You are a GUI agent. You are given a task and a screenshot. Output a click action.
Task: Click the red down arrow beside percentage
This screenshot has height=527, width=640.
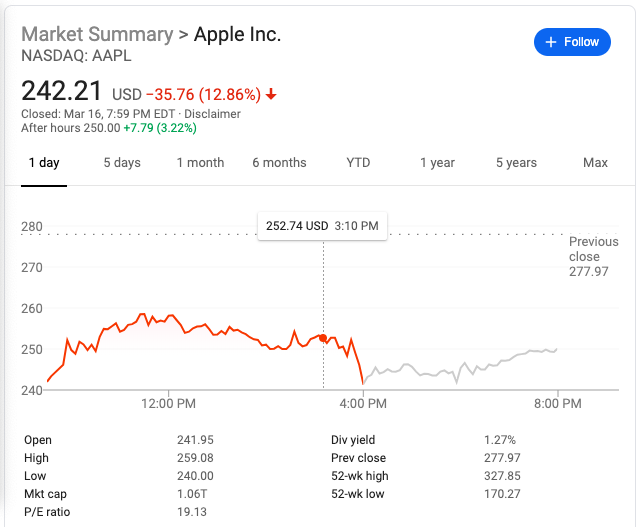tap(271, 95)
